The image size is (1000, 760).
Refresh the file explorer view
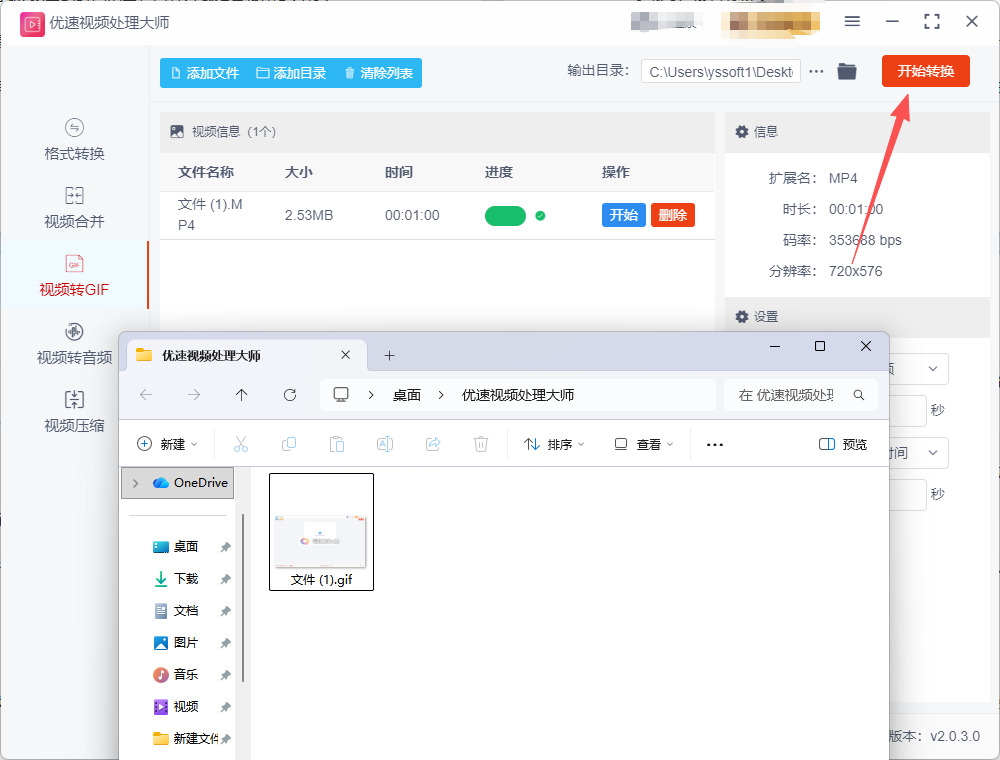290,395
